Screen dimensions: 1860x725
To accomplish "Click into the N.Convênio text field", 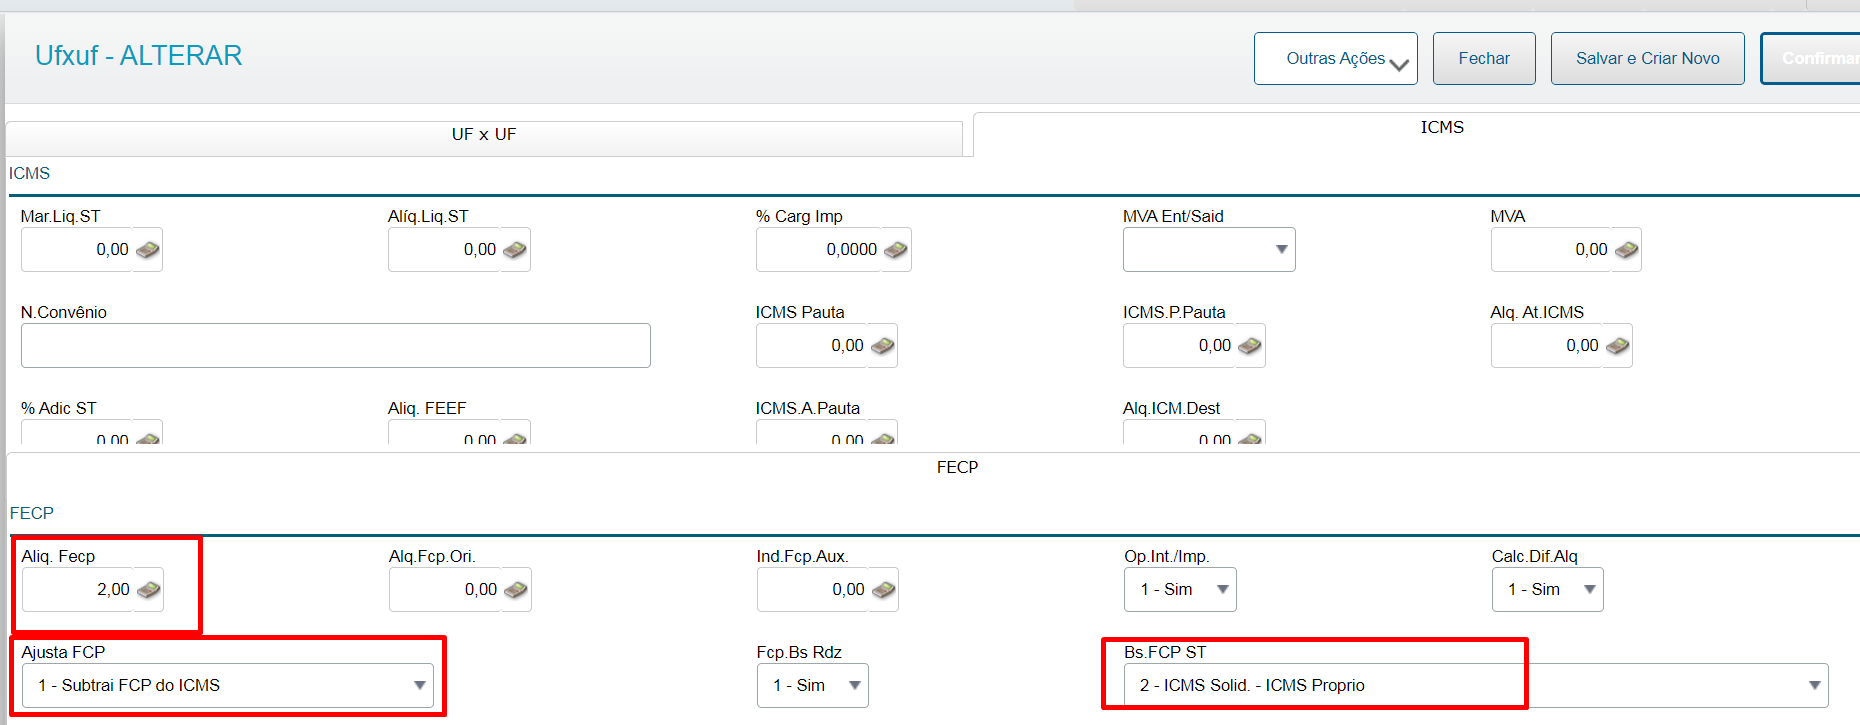I will click(x=335, y=346).
